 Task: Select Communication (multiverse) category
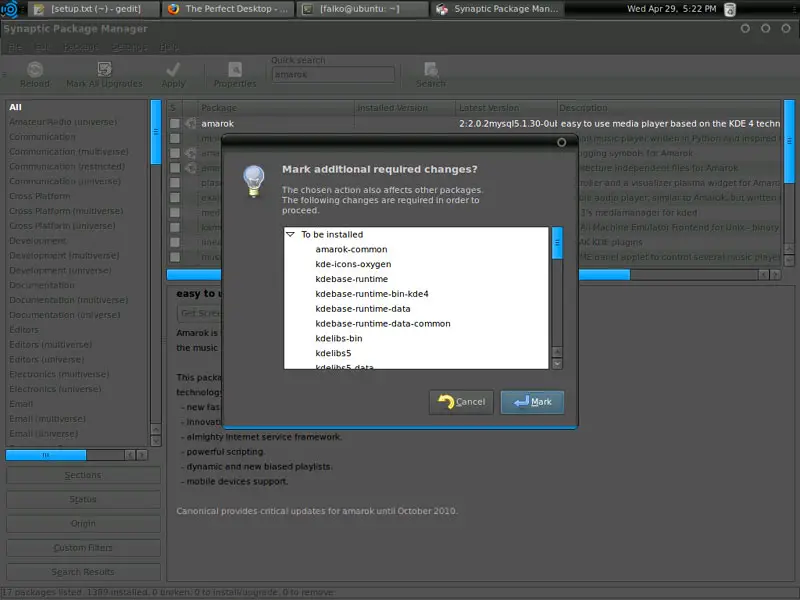pyautogui.click(x=69, y=152)
